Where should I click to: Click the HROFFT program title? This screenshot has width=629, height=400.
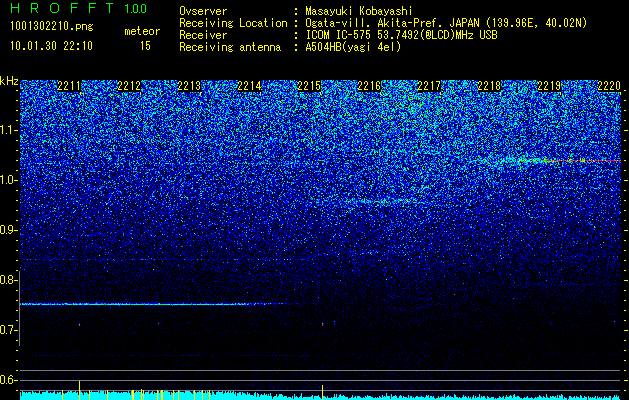click(62, 8)
